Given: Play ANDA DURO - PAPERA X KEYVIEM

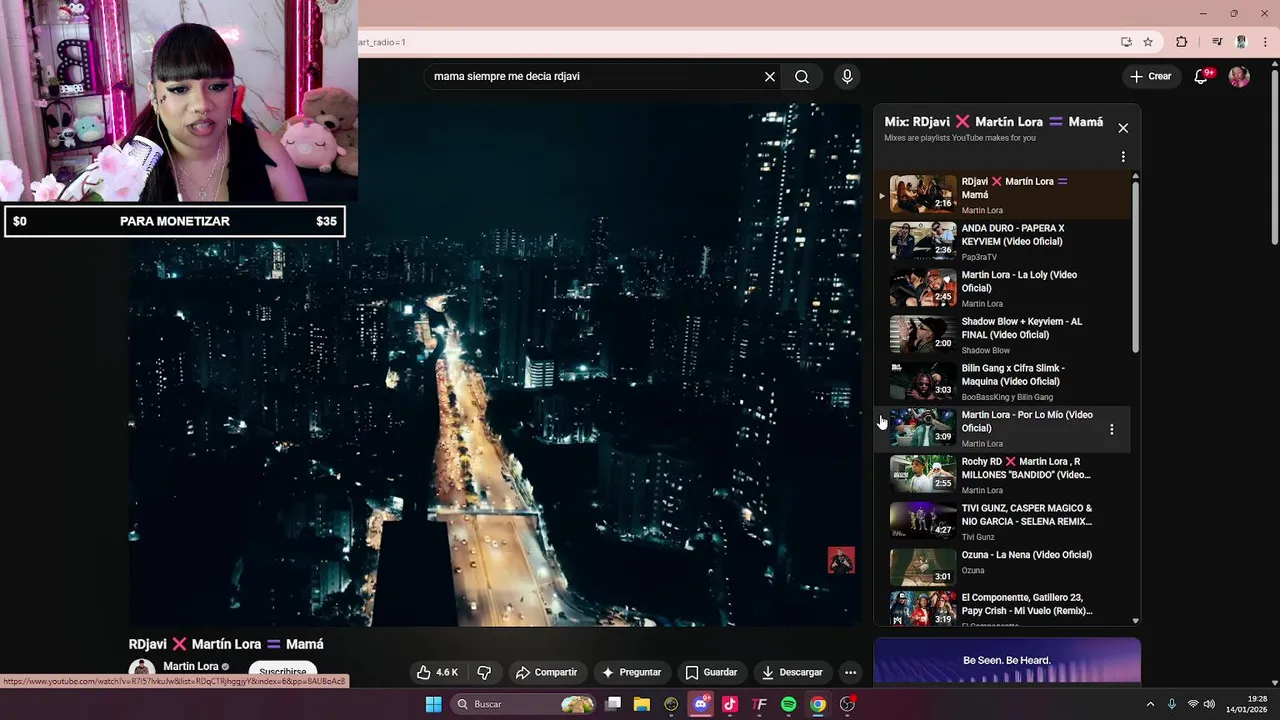Looking at the screenshot, I should (x=1005, y=242).
